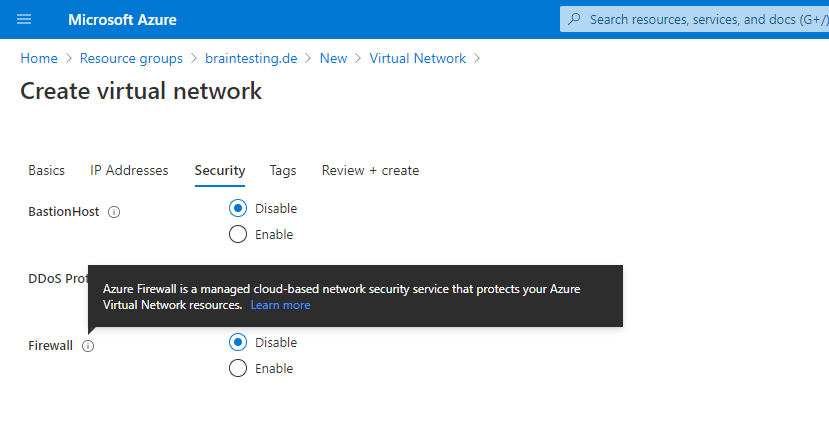Click the Firewall info icon
Screen dimensions: 829x448
[x=88, y=346]
